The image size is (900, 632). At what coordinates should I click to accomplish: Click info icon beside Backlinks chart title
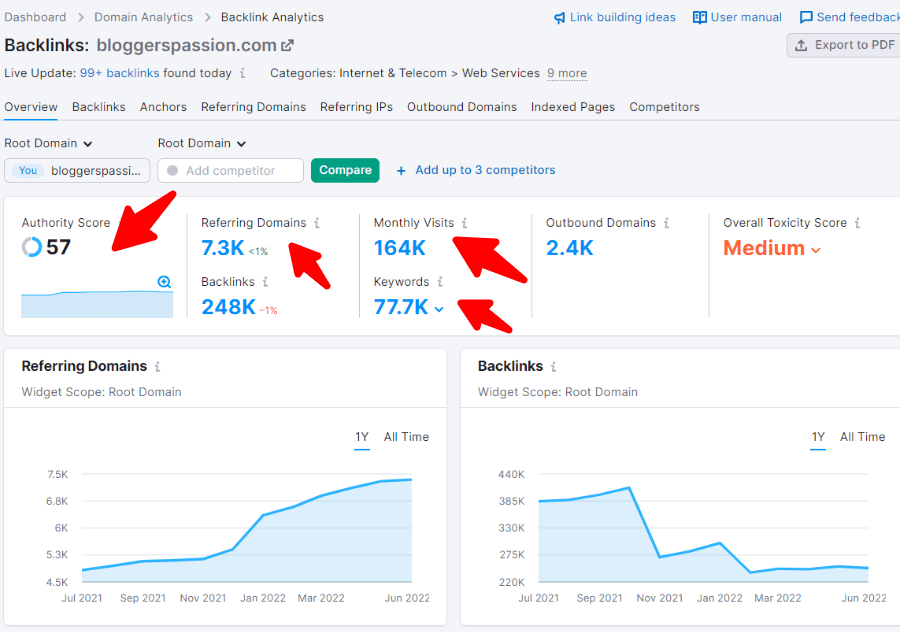pyautogui.click(x=553, y=367)
